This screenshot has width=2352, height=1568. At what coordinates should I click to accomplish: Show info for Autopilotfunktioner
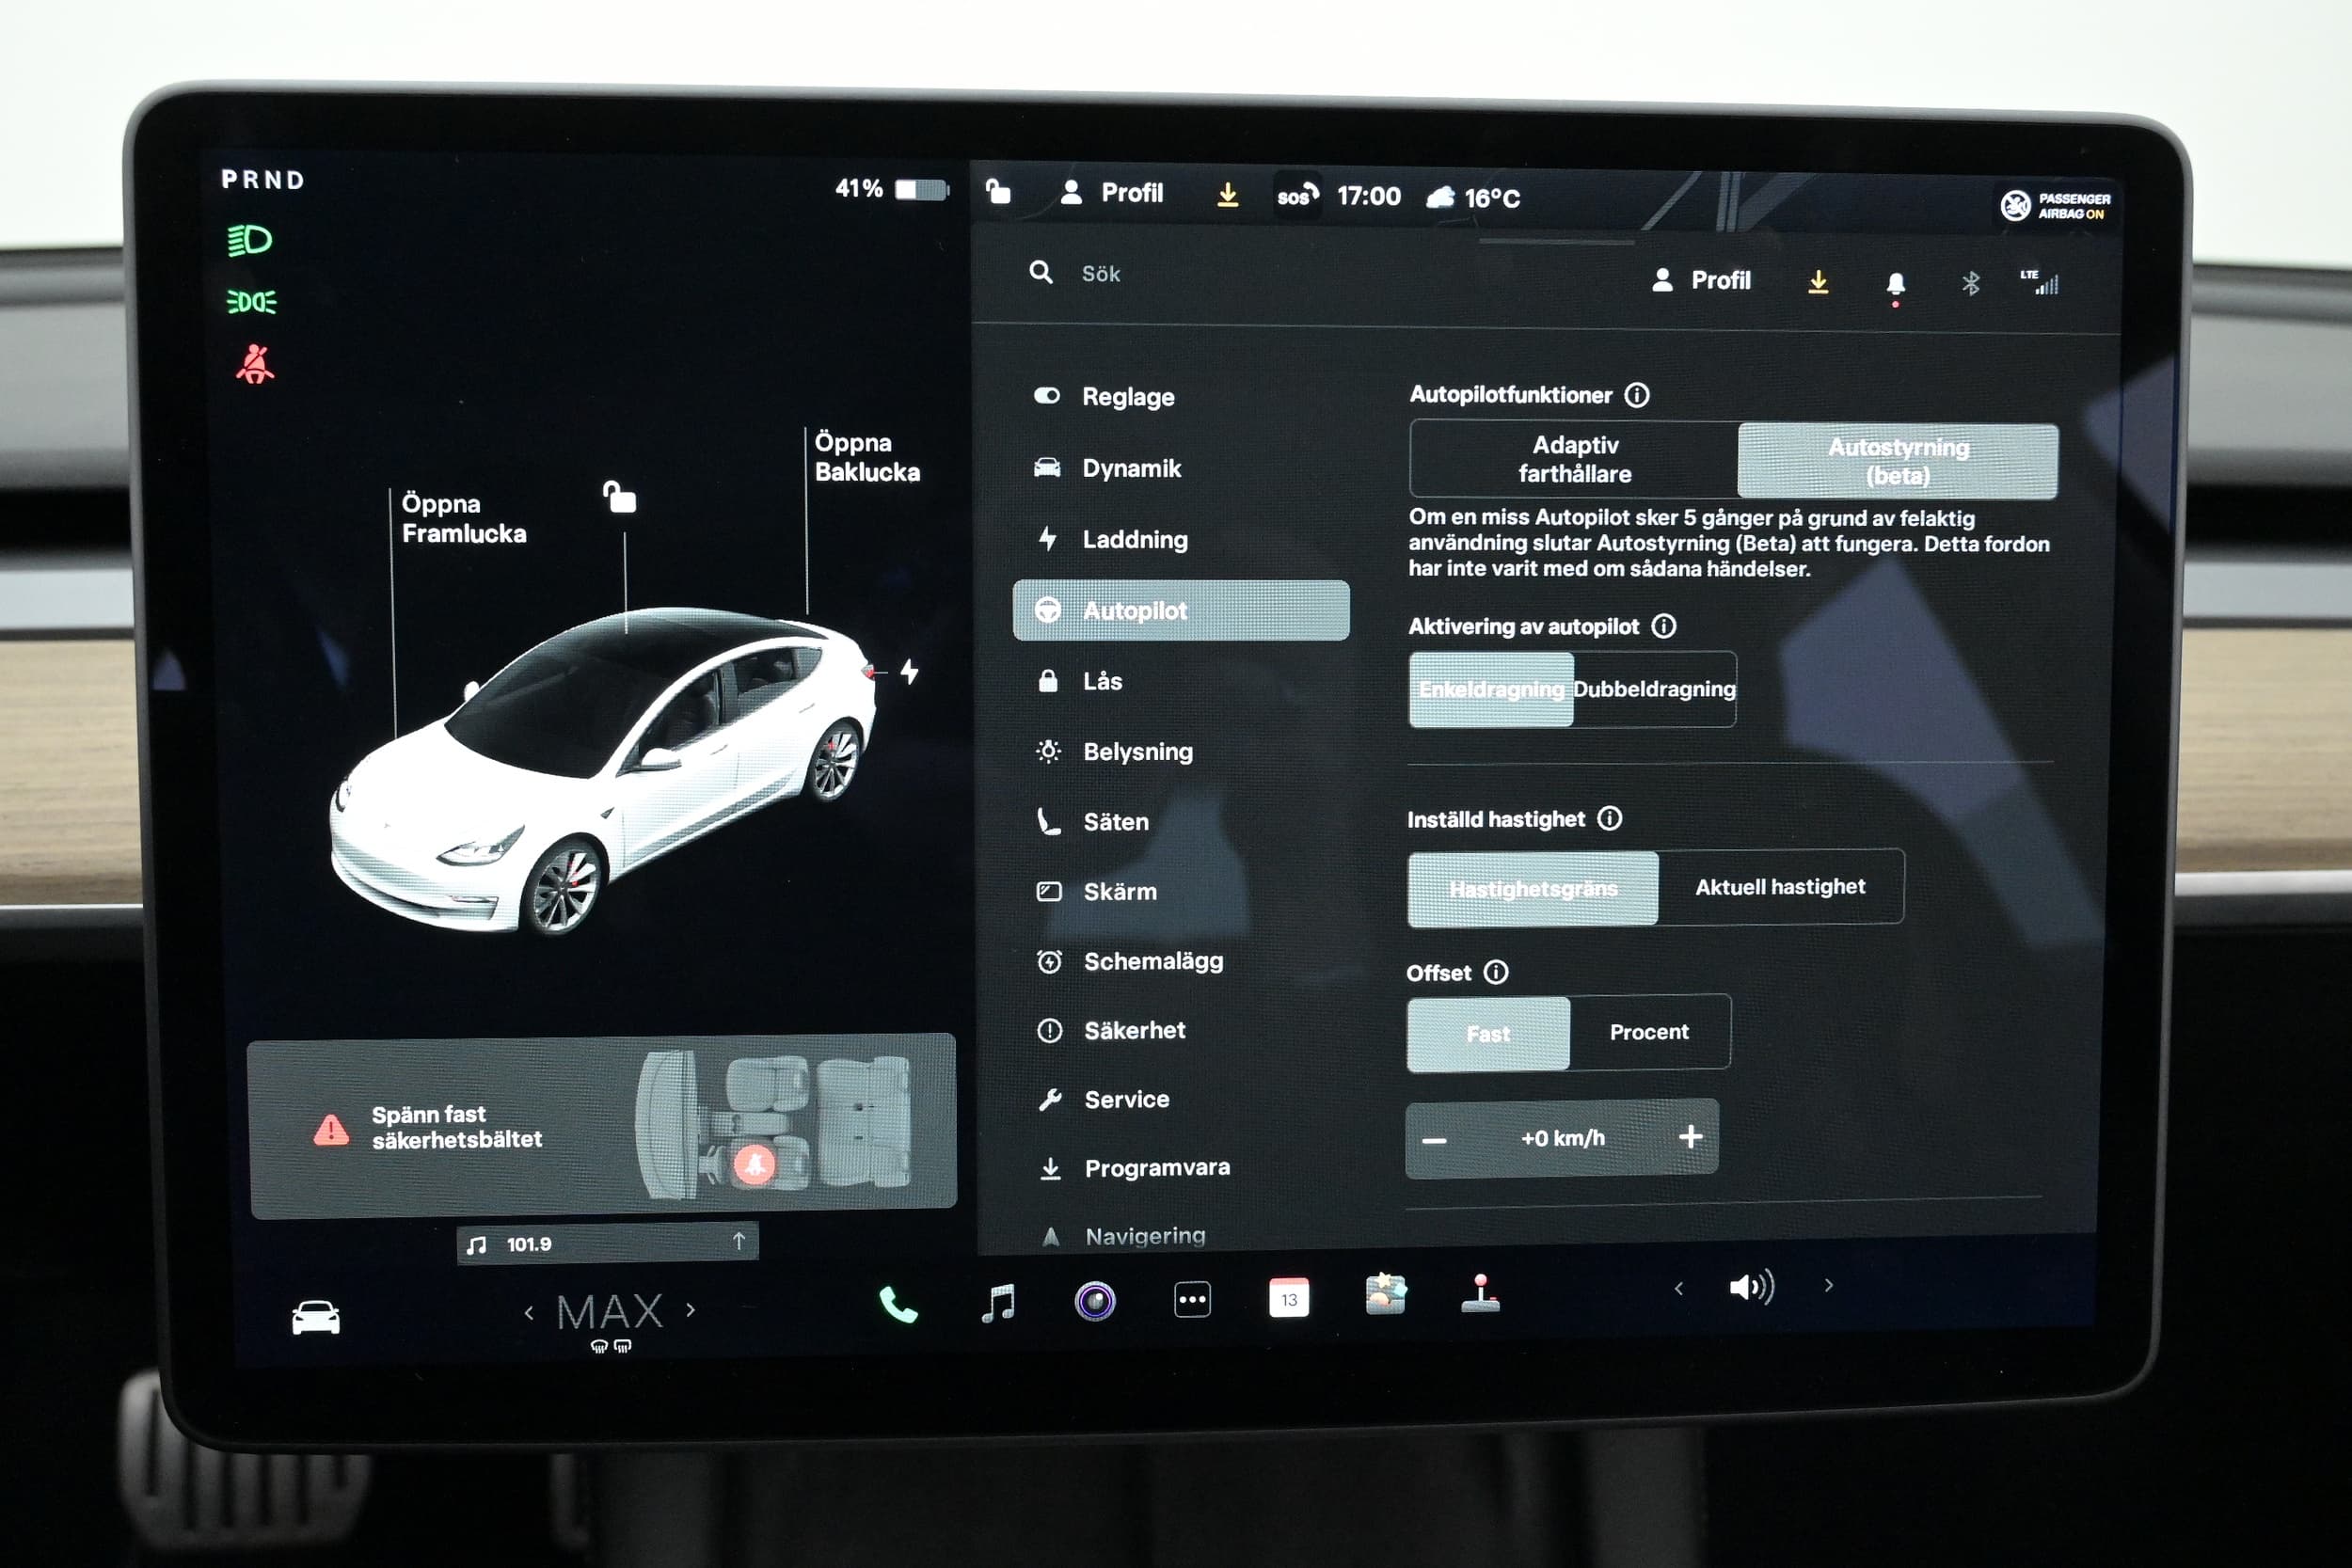pos(1637,395)
